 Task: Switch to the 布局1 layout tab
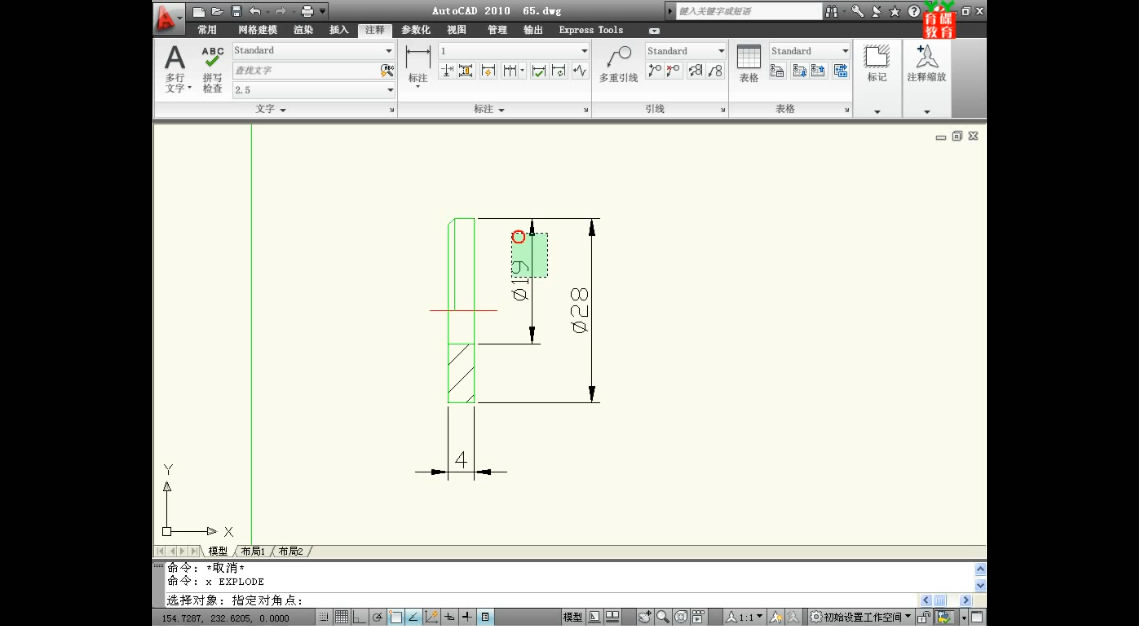click(x=253, y=551)
